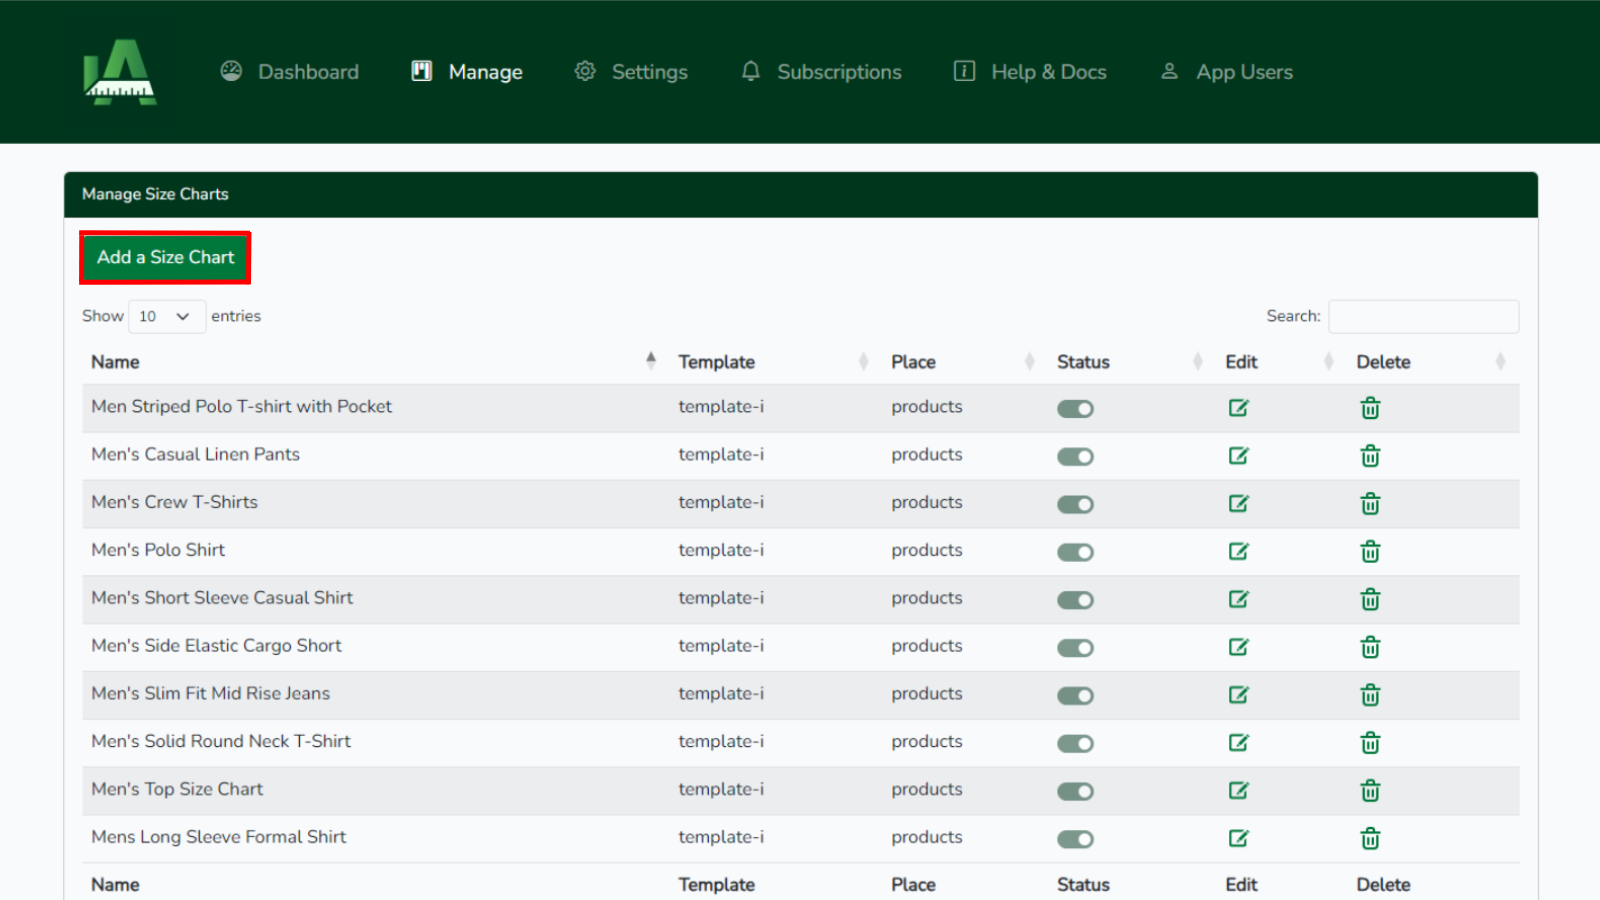1600x900 pixels.
Task: Click the Settings gear icon
Action: 585,71
